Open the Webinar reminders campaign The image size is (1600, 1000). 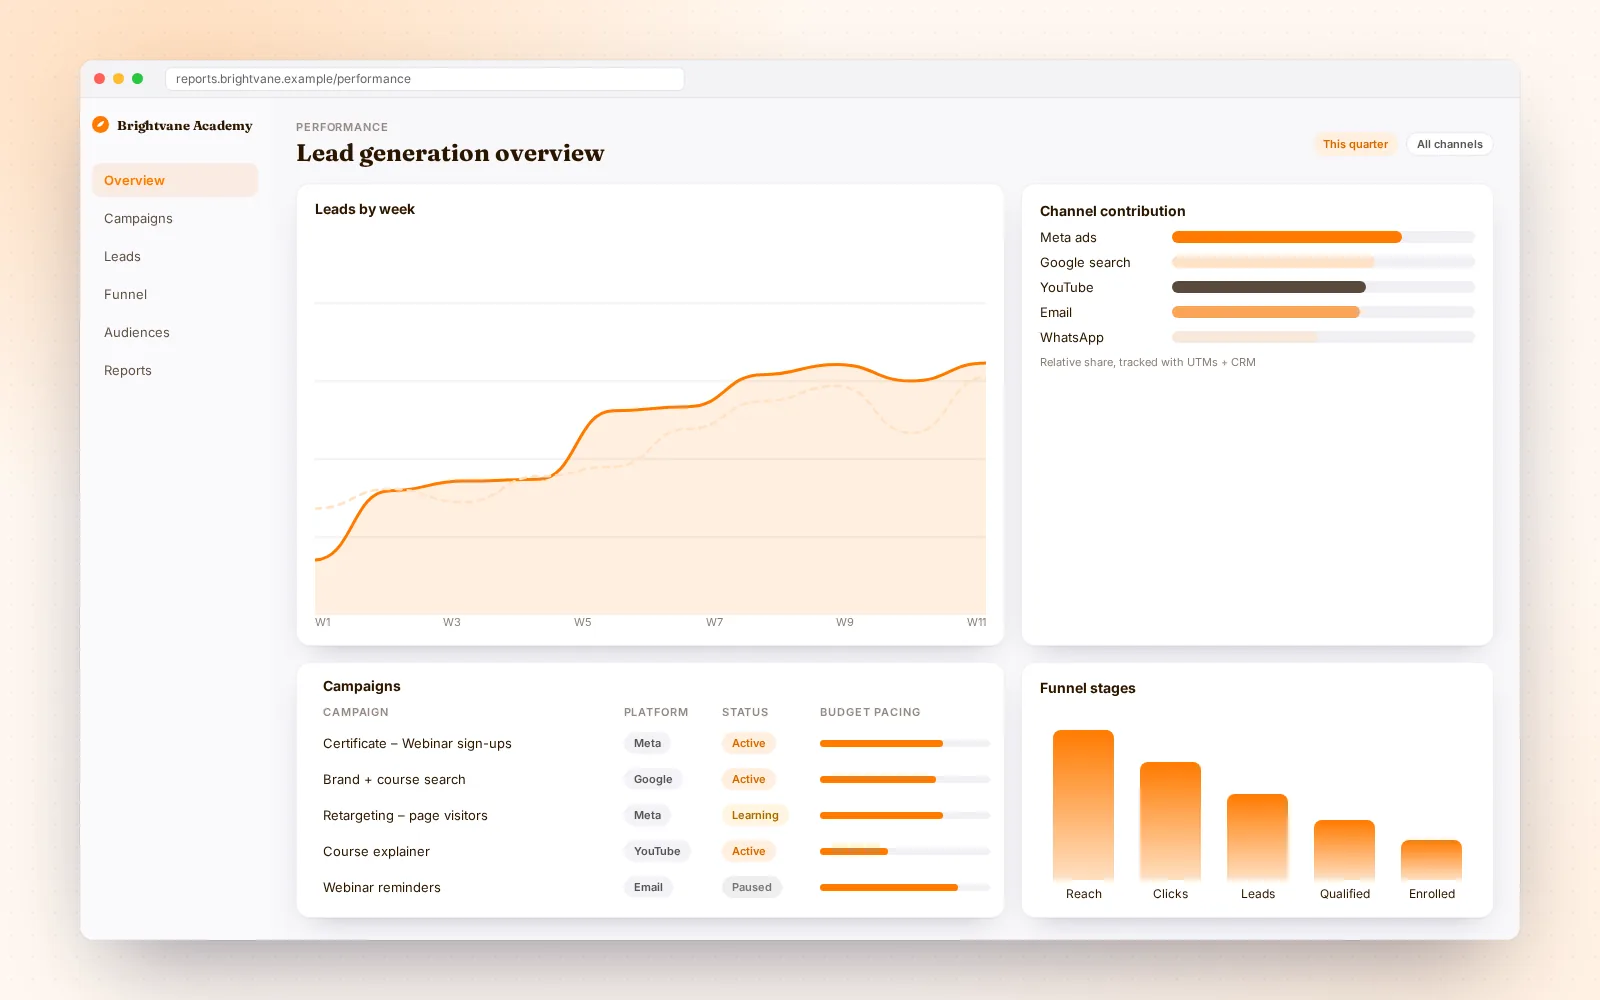coord(381,887)
